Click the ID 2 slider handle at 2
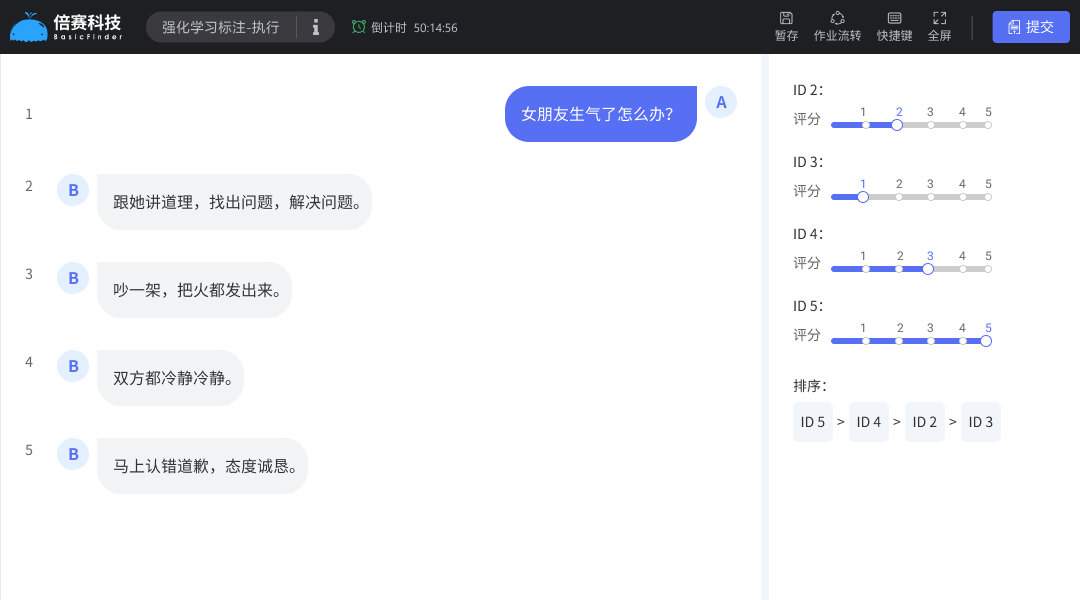 tap(897, 125)
